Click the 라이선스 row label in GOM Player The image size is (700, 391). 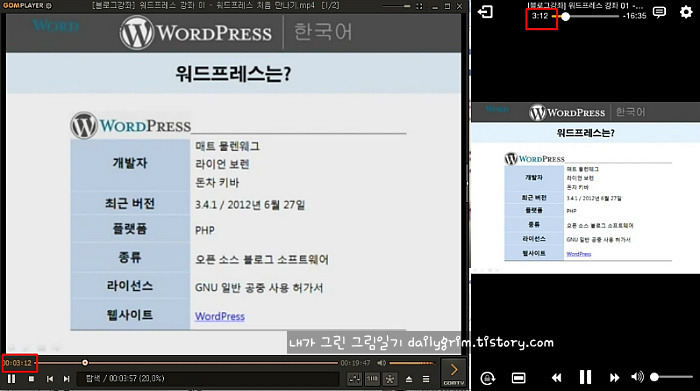pos(130,286)
